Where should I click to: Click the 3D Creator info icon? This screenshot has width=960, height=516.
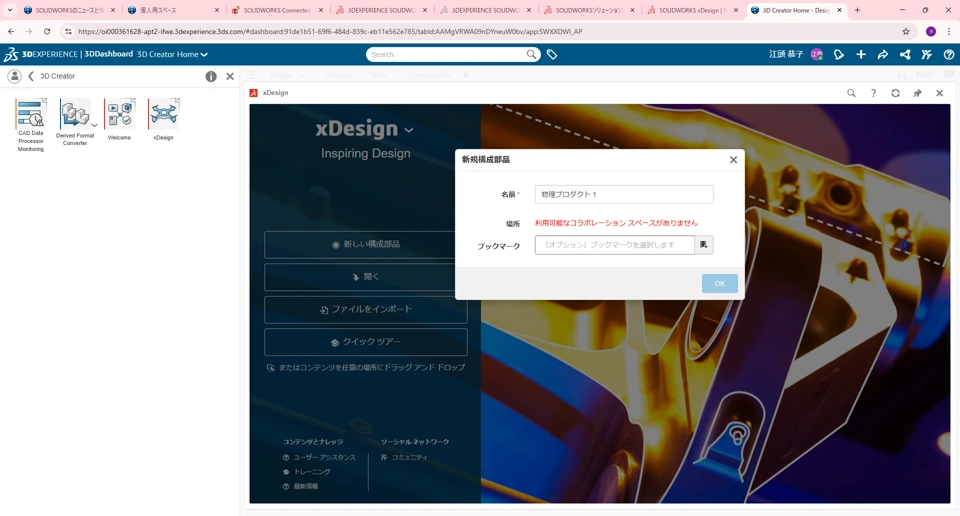211,77
